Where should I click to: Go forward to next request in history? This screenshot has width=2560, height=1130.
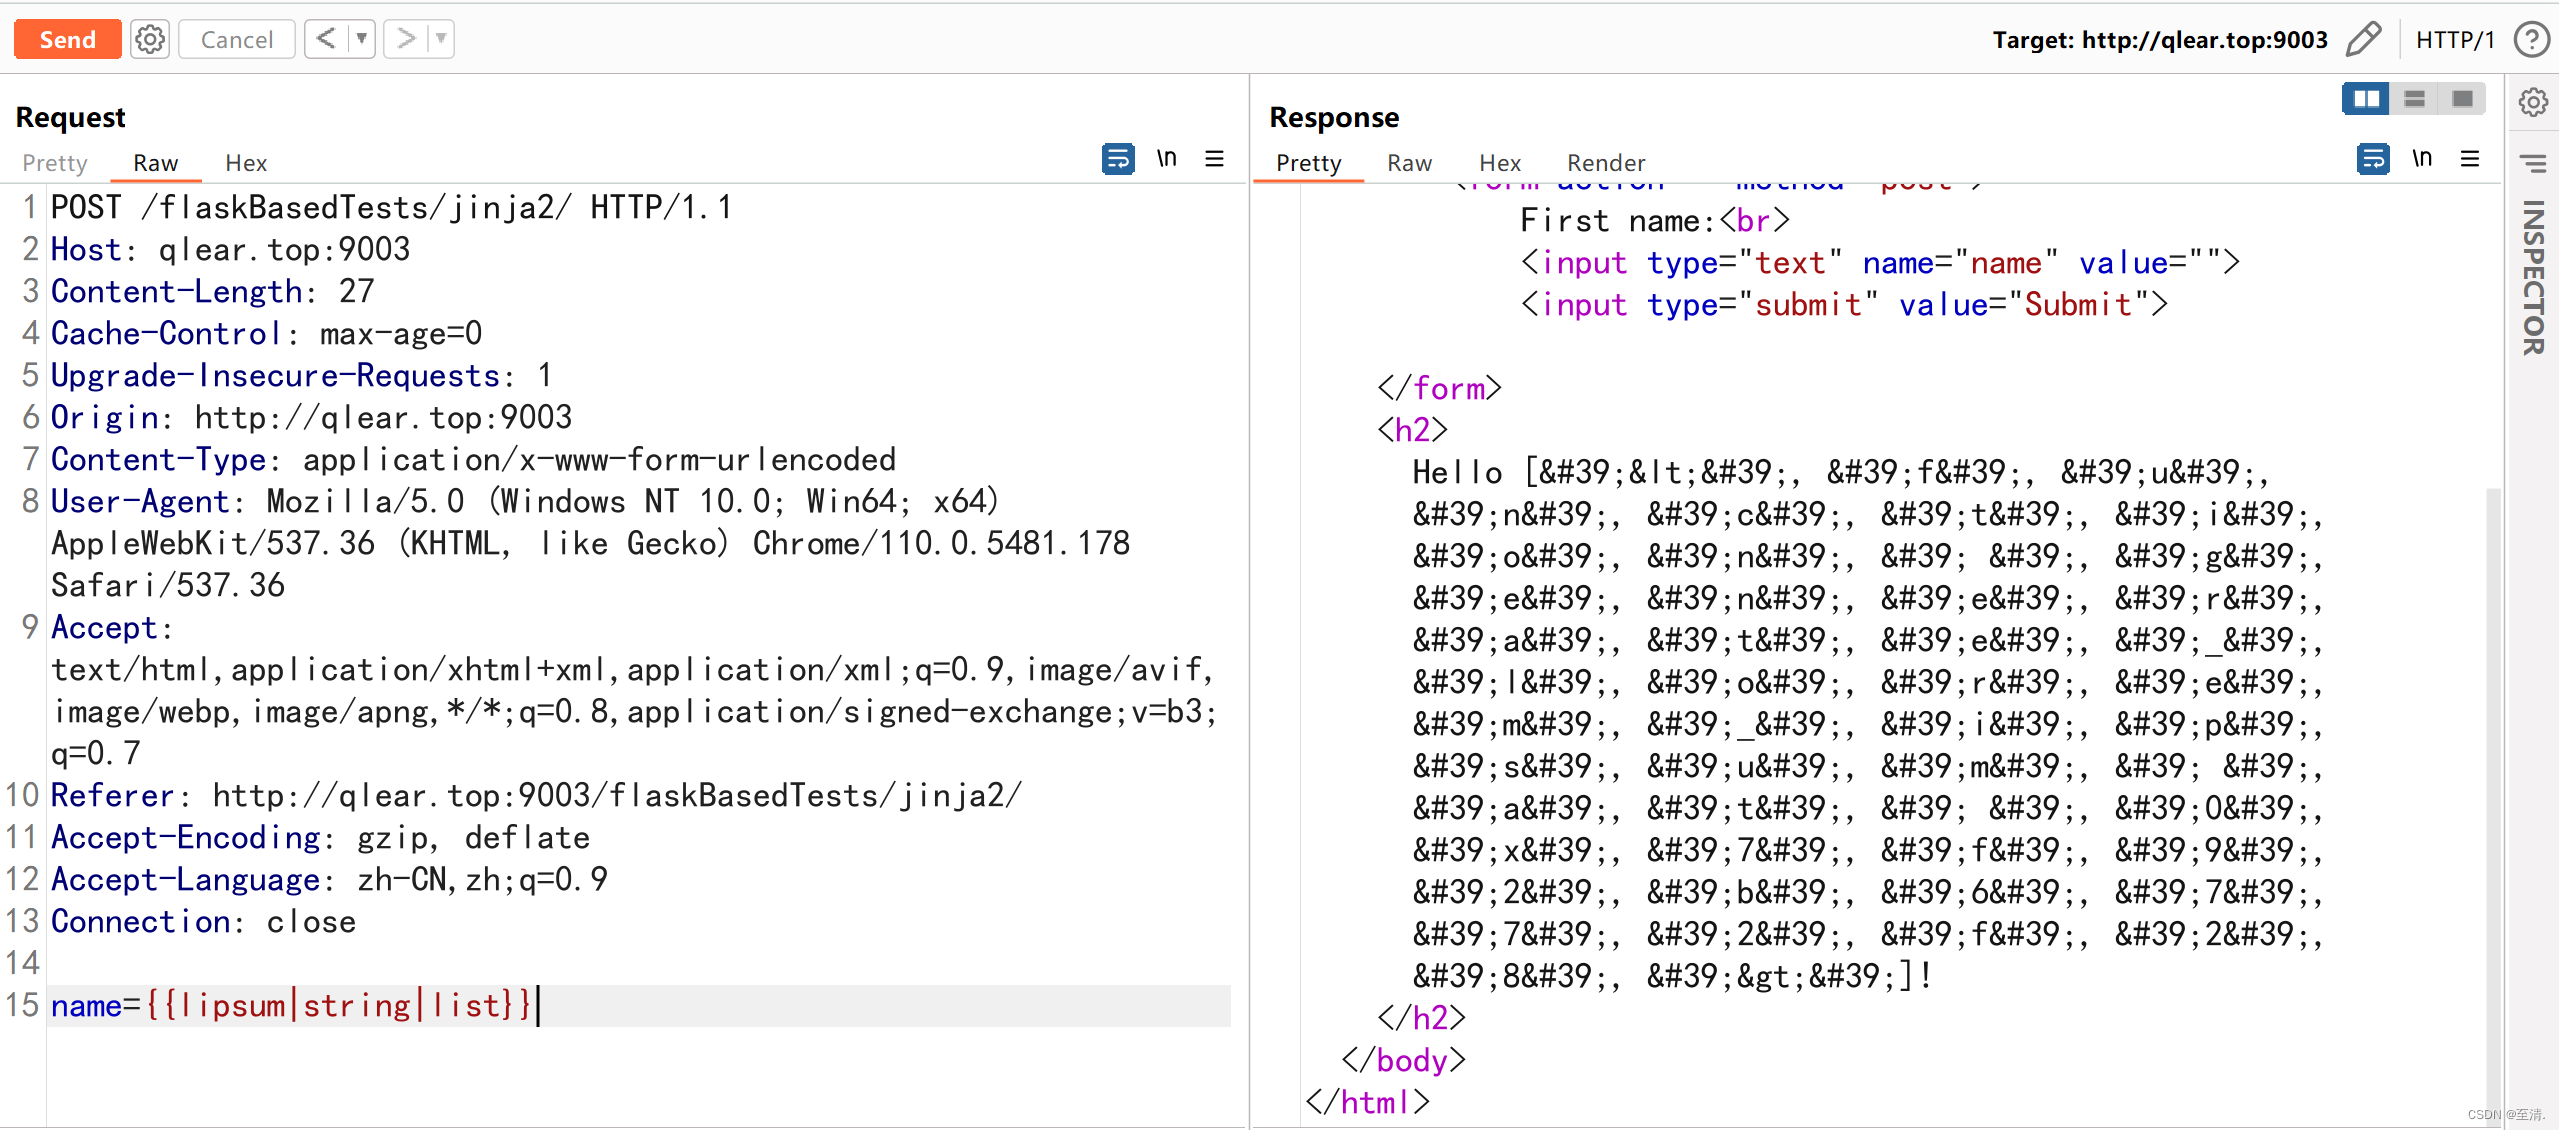click(405, 39)
